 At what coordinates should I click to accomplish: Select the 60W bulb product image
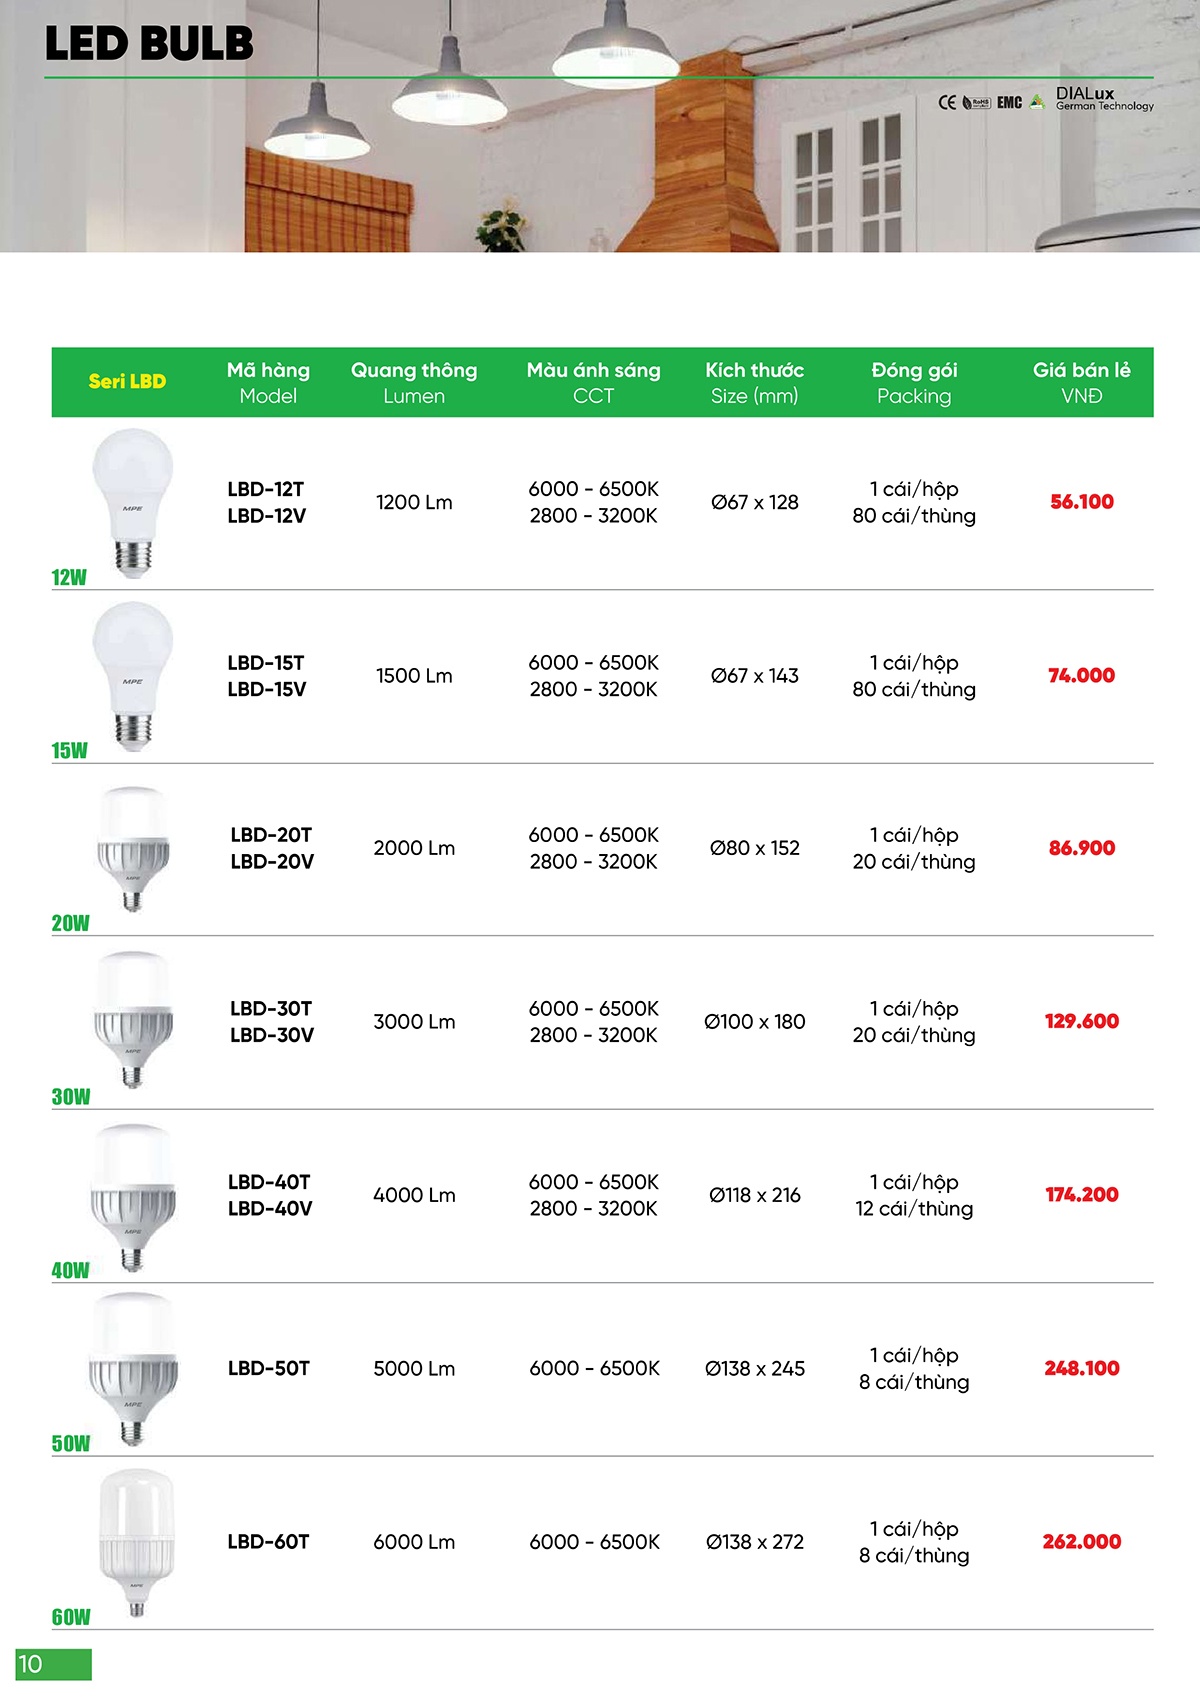click(x=136, y=1542)
